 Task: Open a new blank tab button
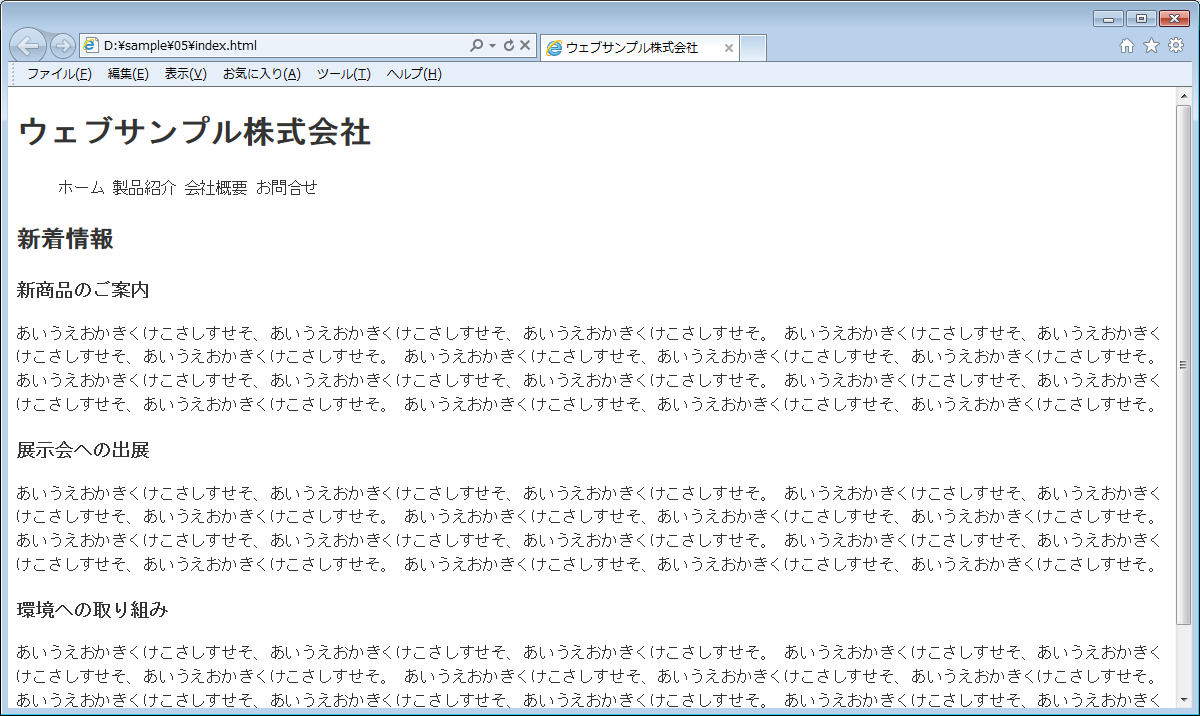tap(754, 47)
